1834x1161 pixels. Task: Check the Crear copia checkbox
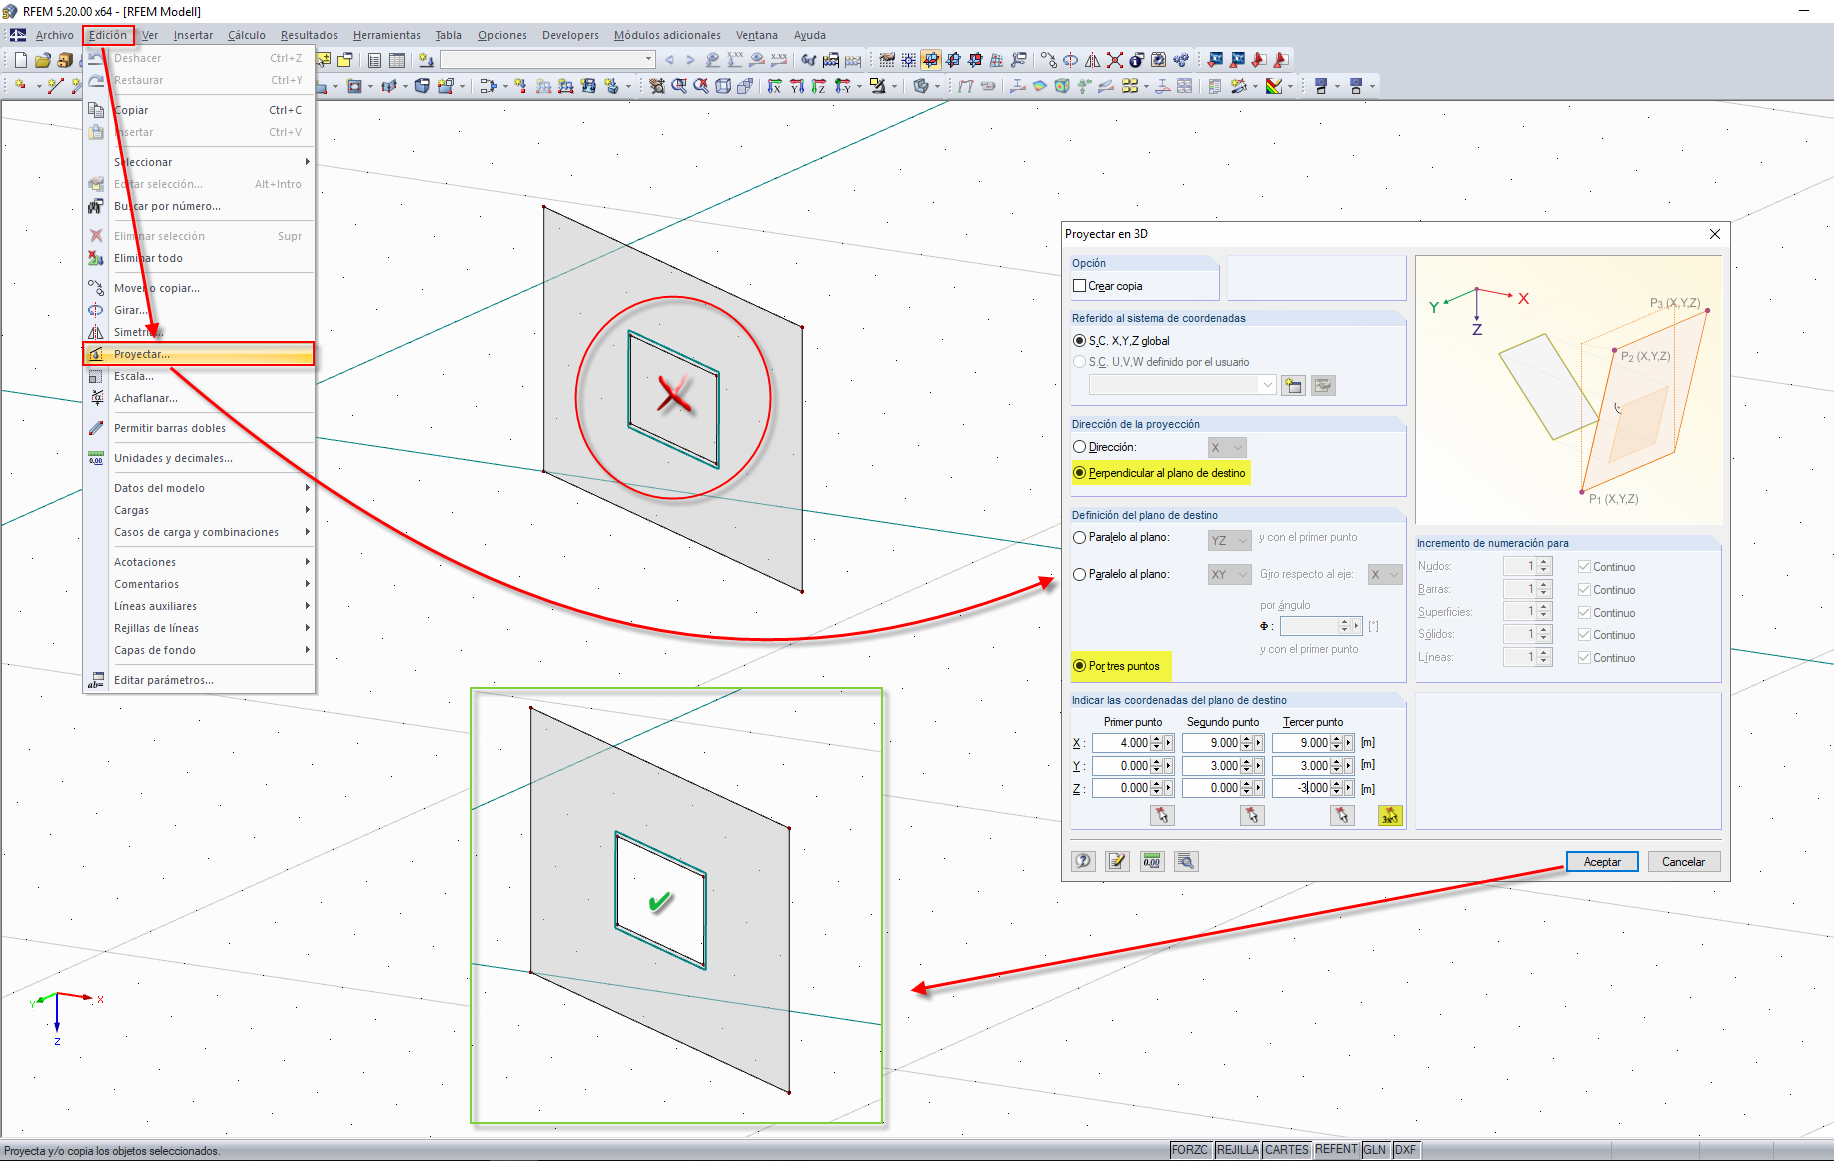(1079, 286)
